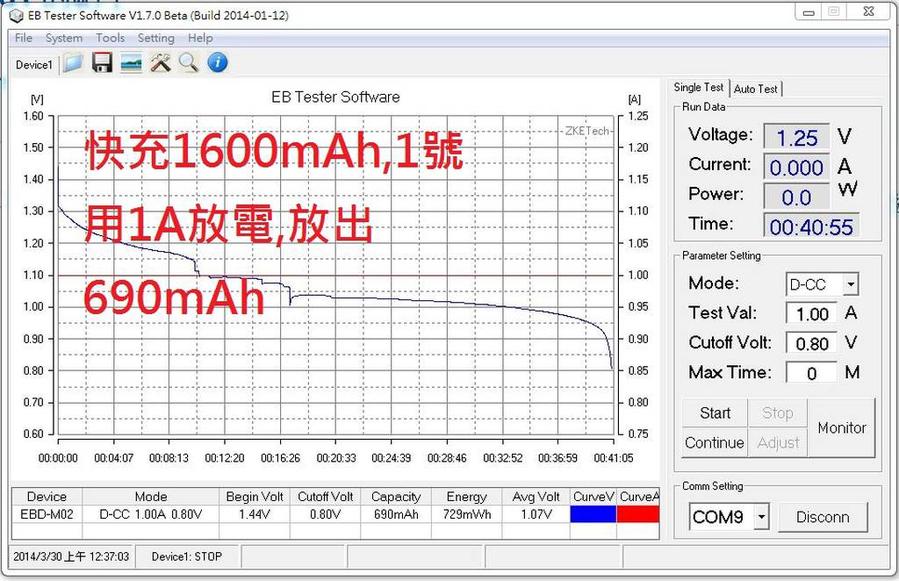Click the landscape picture toolbar icon

pos(130,64)
